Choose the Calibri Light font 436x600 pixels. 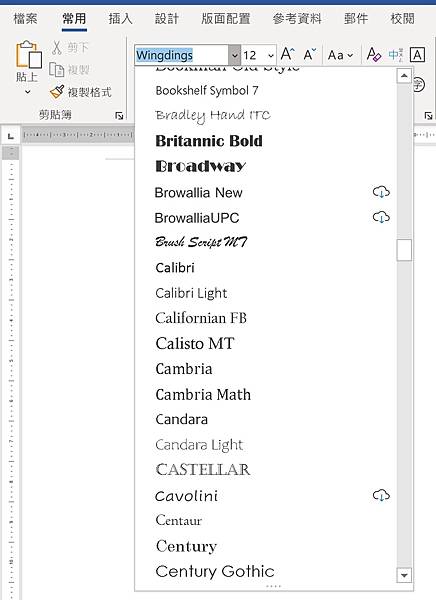266,293
